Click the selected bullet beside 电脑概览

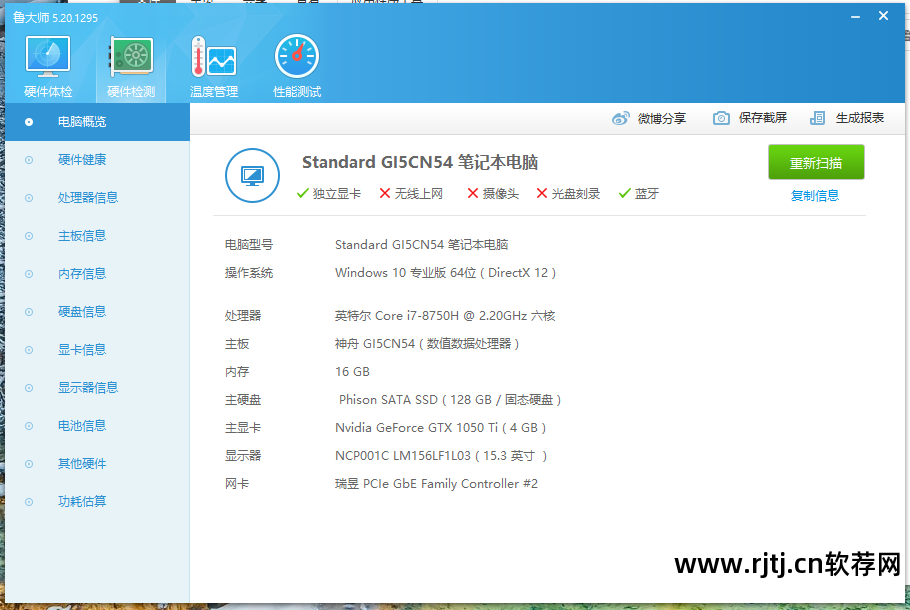point(29,122)
